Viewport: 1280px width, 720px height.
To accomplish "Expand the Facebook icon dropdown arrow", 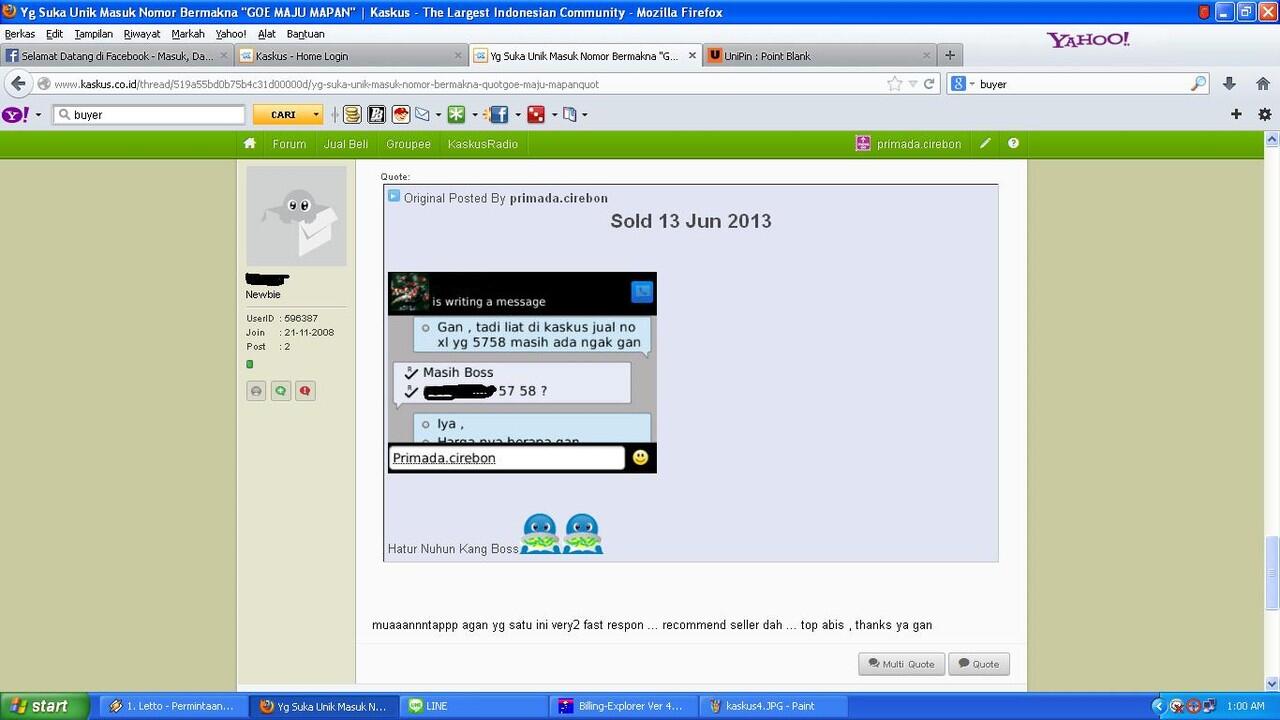I will tap(517, 115).
